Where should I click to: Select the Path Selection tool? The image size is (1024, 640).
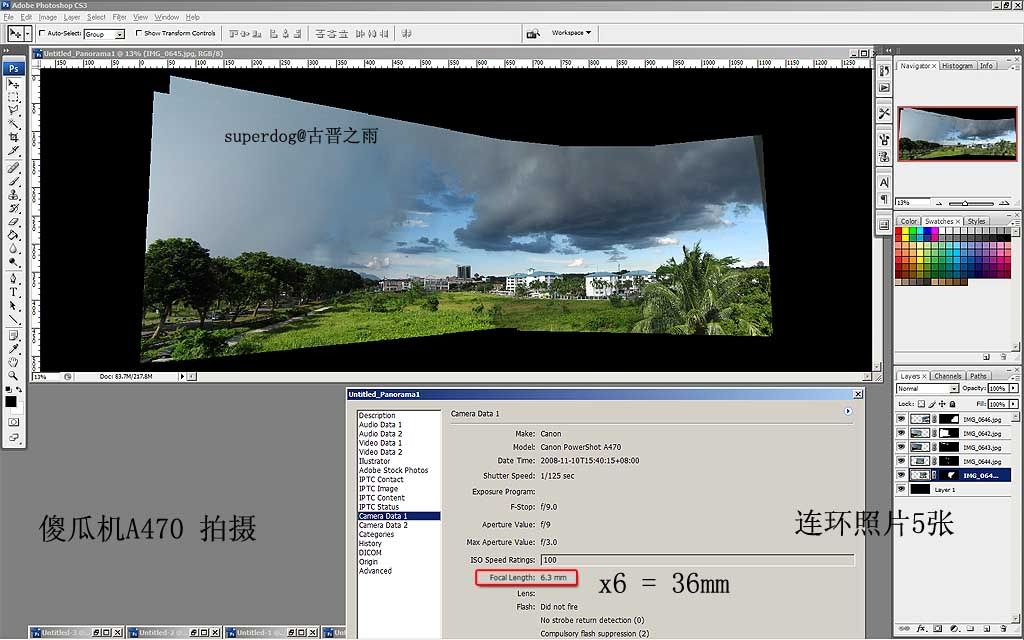13,305
